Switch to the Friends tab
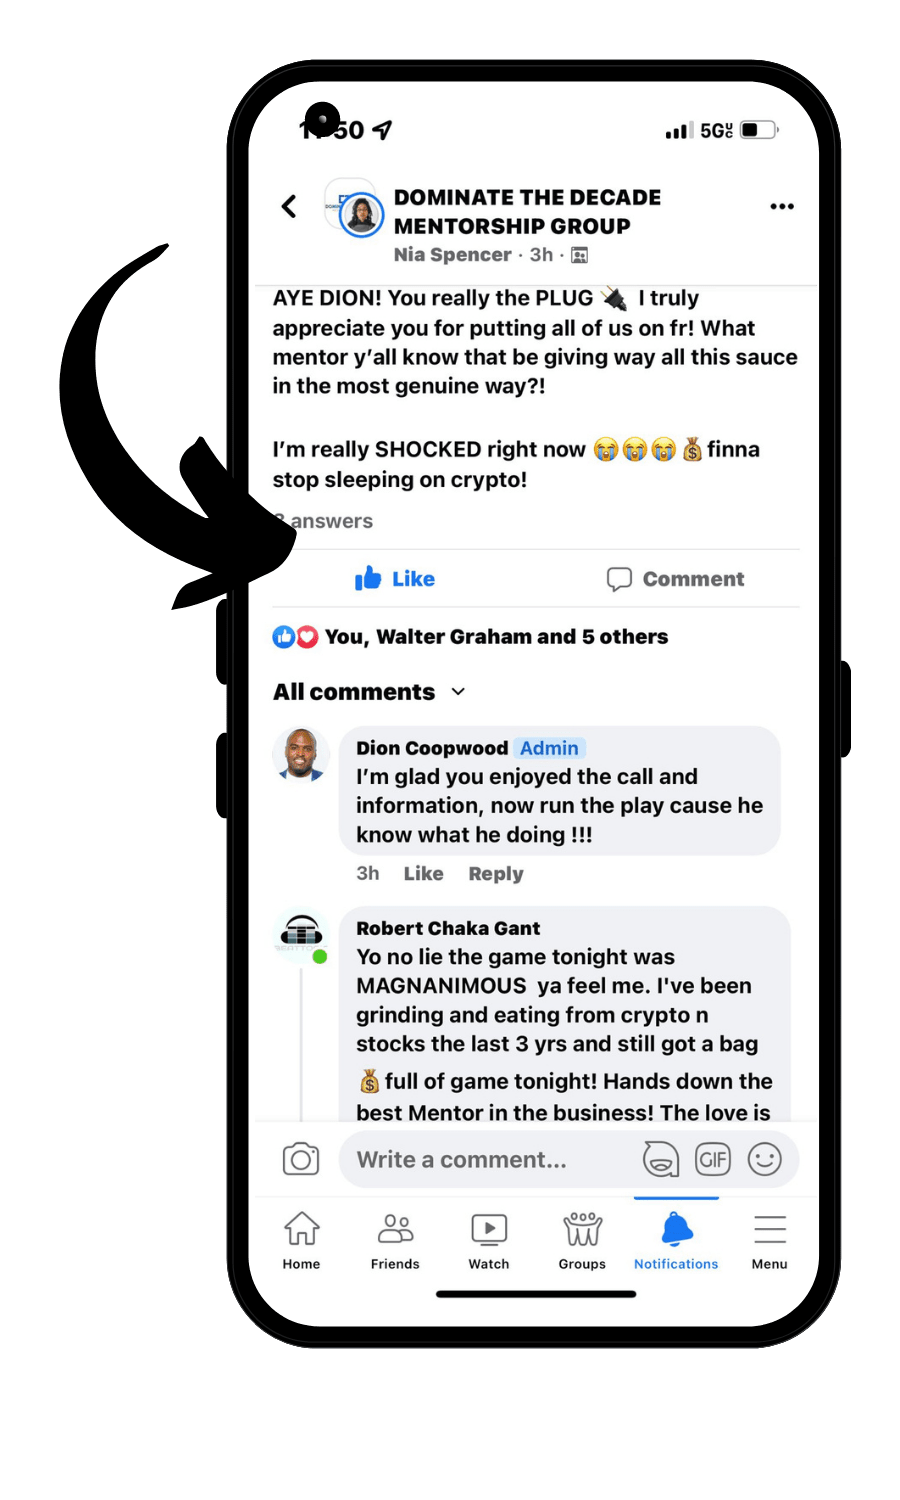The image size is (900, 1500). 395,1240
